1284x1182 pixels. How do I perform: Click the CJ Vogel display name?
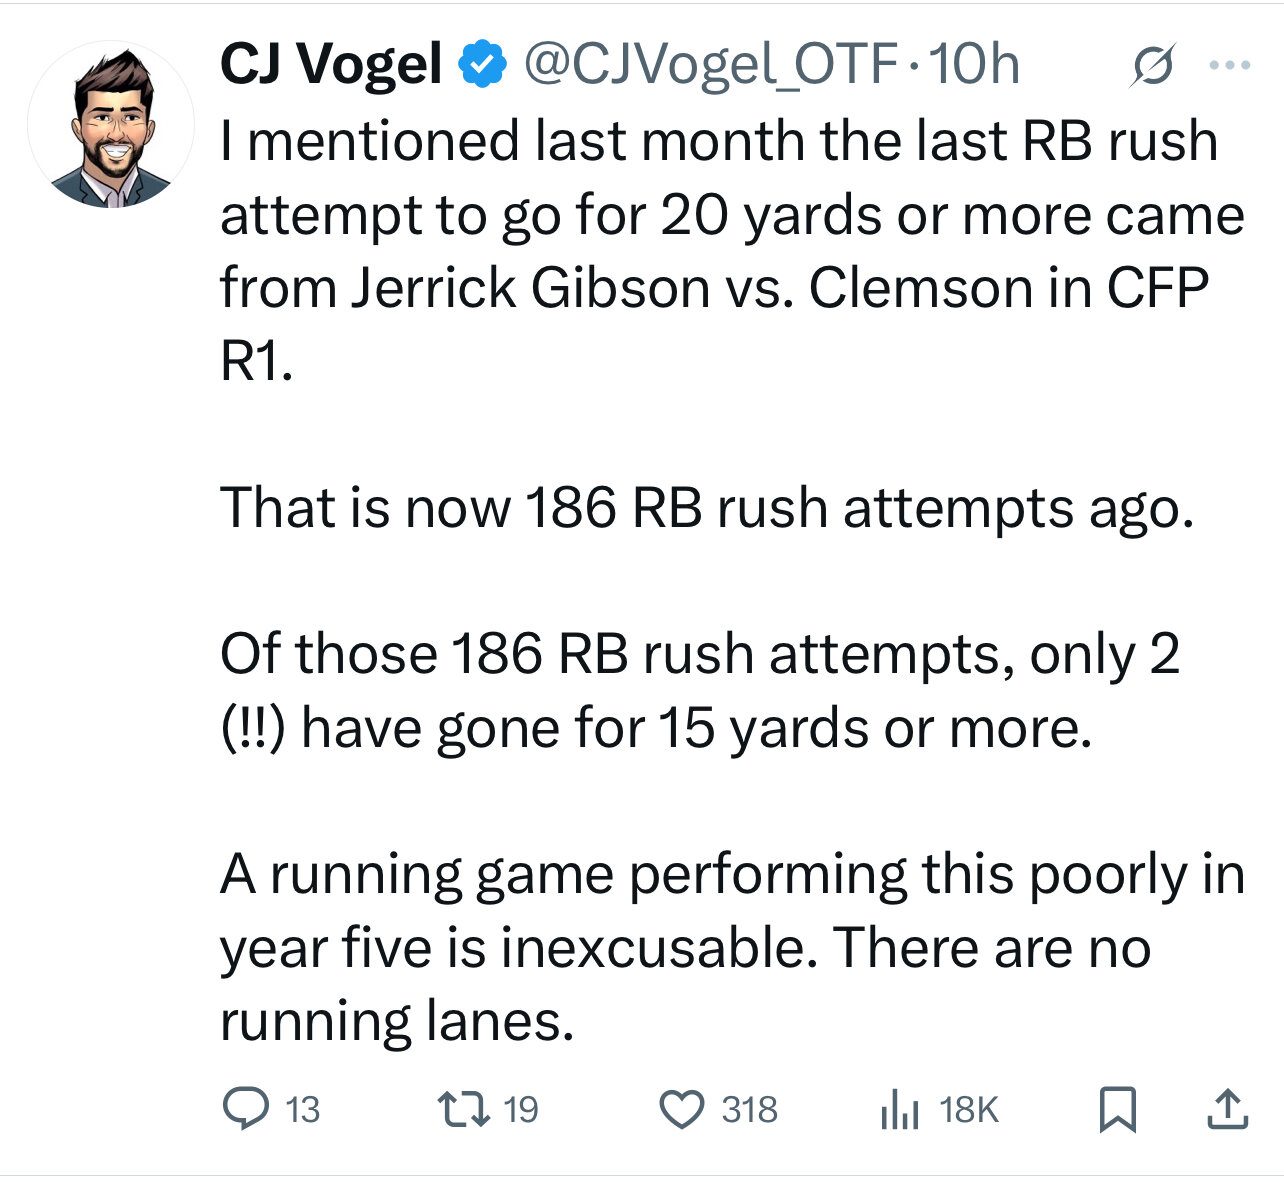pyautogui.click(x=331, y=65)
